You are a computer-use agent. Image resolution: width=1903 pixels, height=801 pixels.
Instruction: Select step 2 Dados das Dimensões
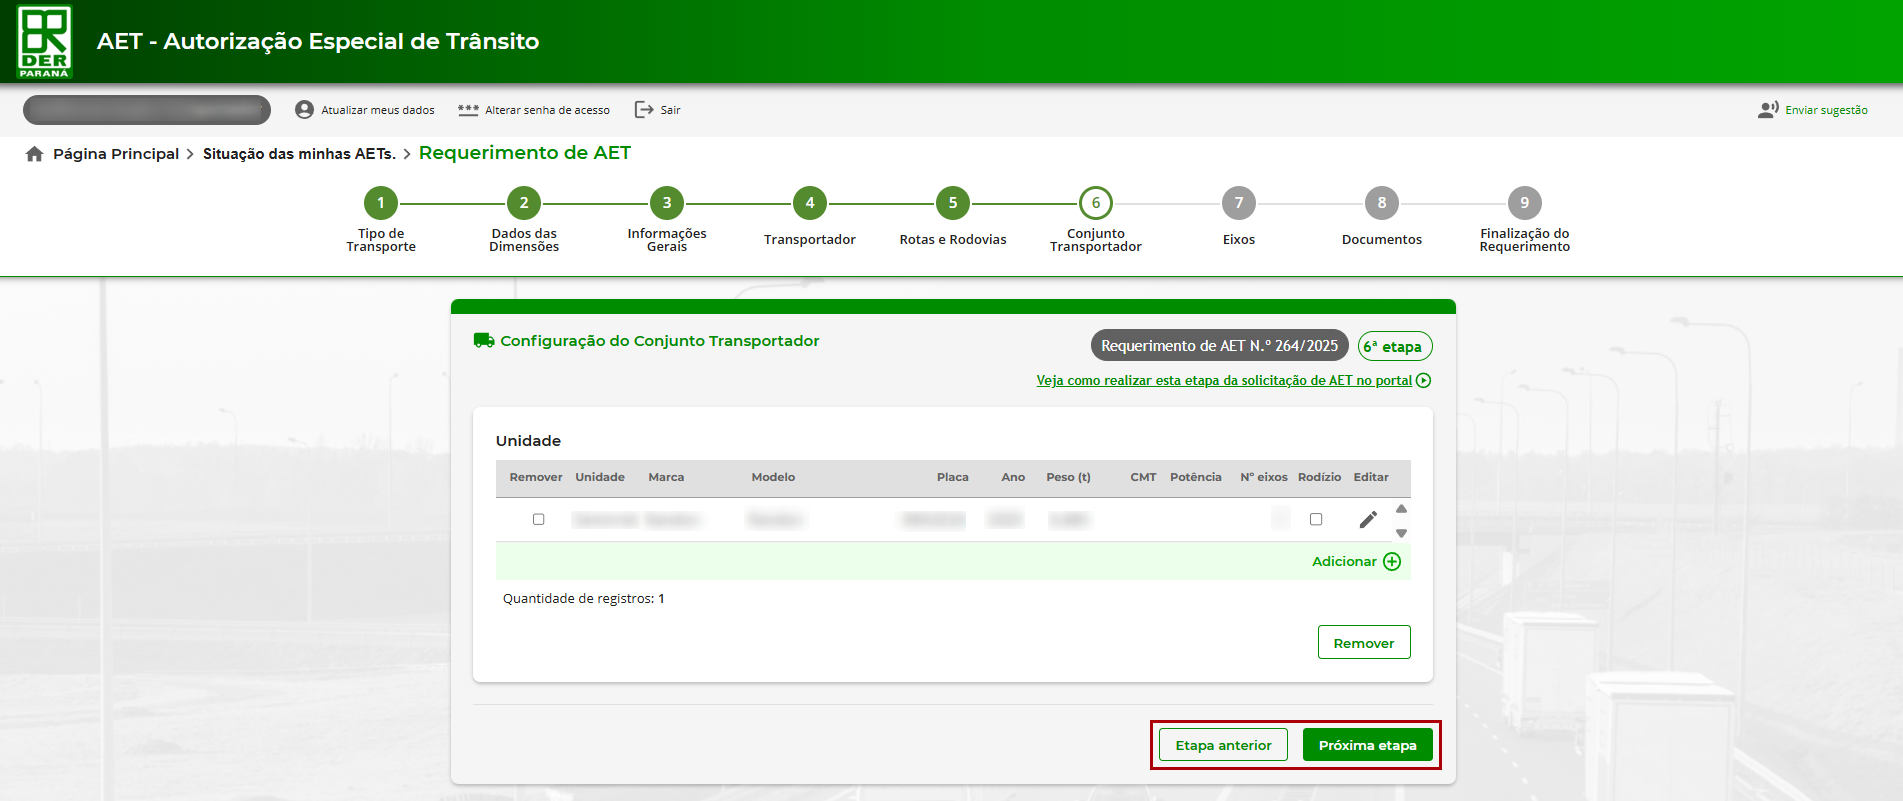524,203
